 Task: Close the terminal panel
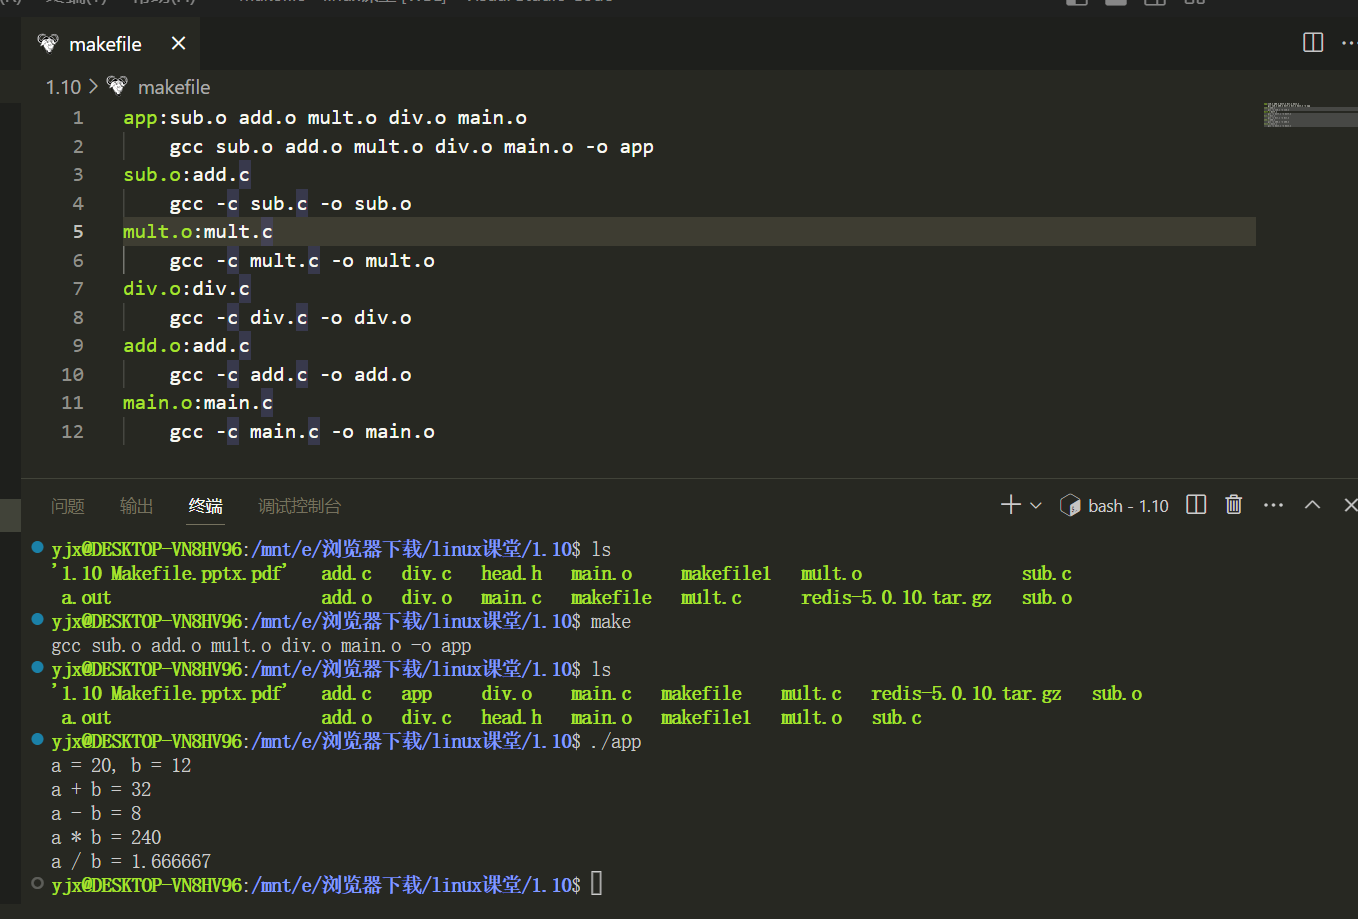click(1350, 505)
